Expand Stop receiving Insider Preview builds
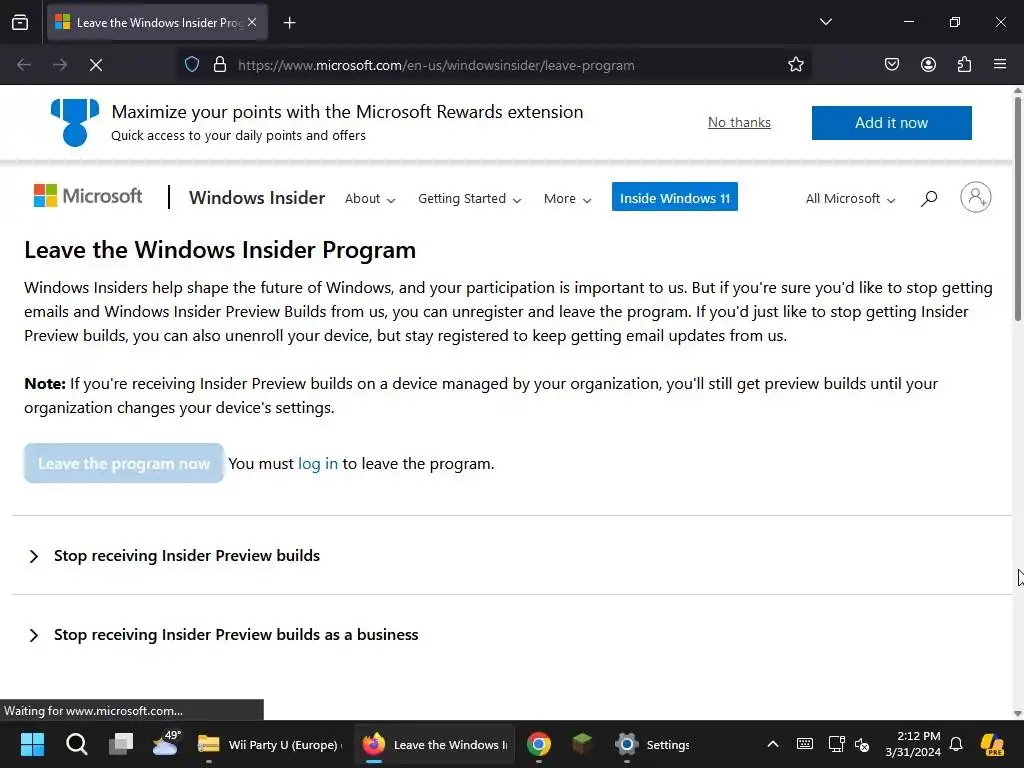The image size is (1024, 768). point(187,556)
